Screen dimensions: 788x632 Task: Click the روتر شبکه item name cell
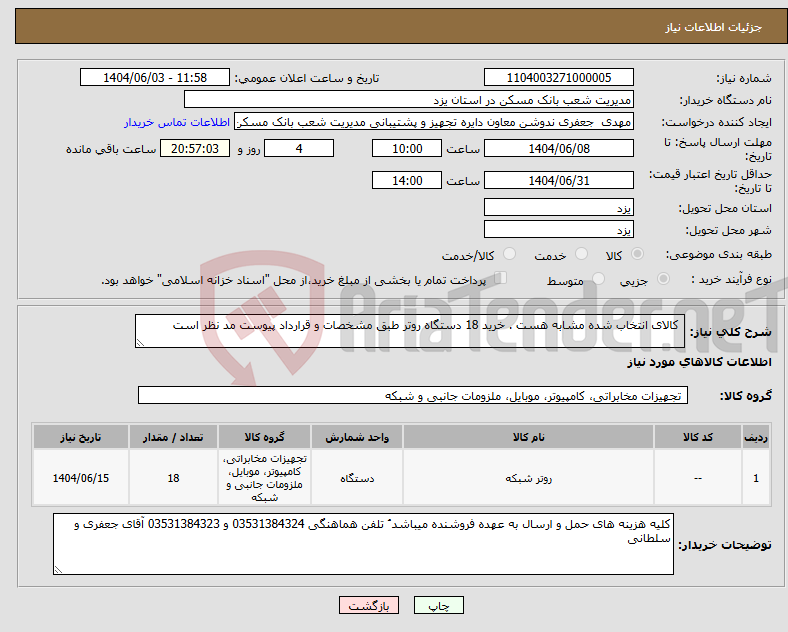[x=528, y=478]
